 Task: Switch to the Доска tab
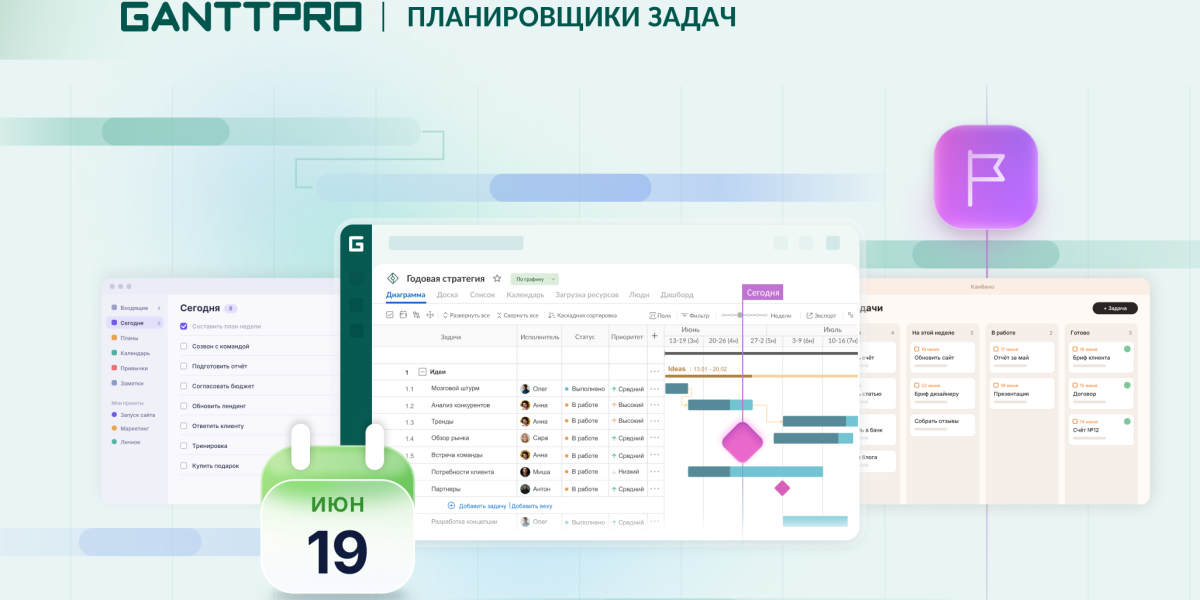coord(447,295)
